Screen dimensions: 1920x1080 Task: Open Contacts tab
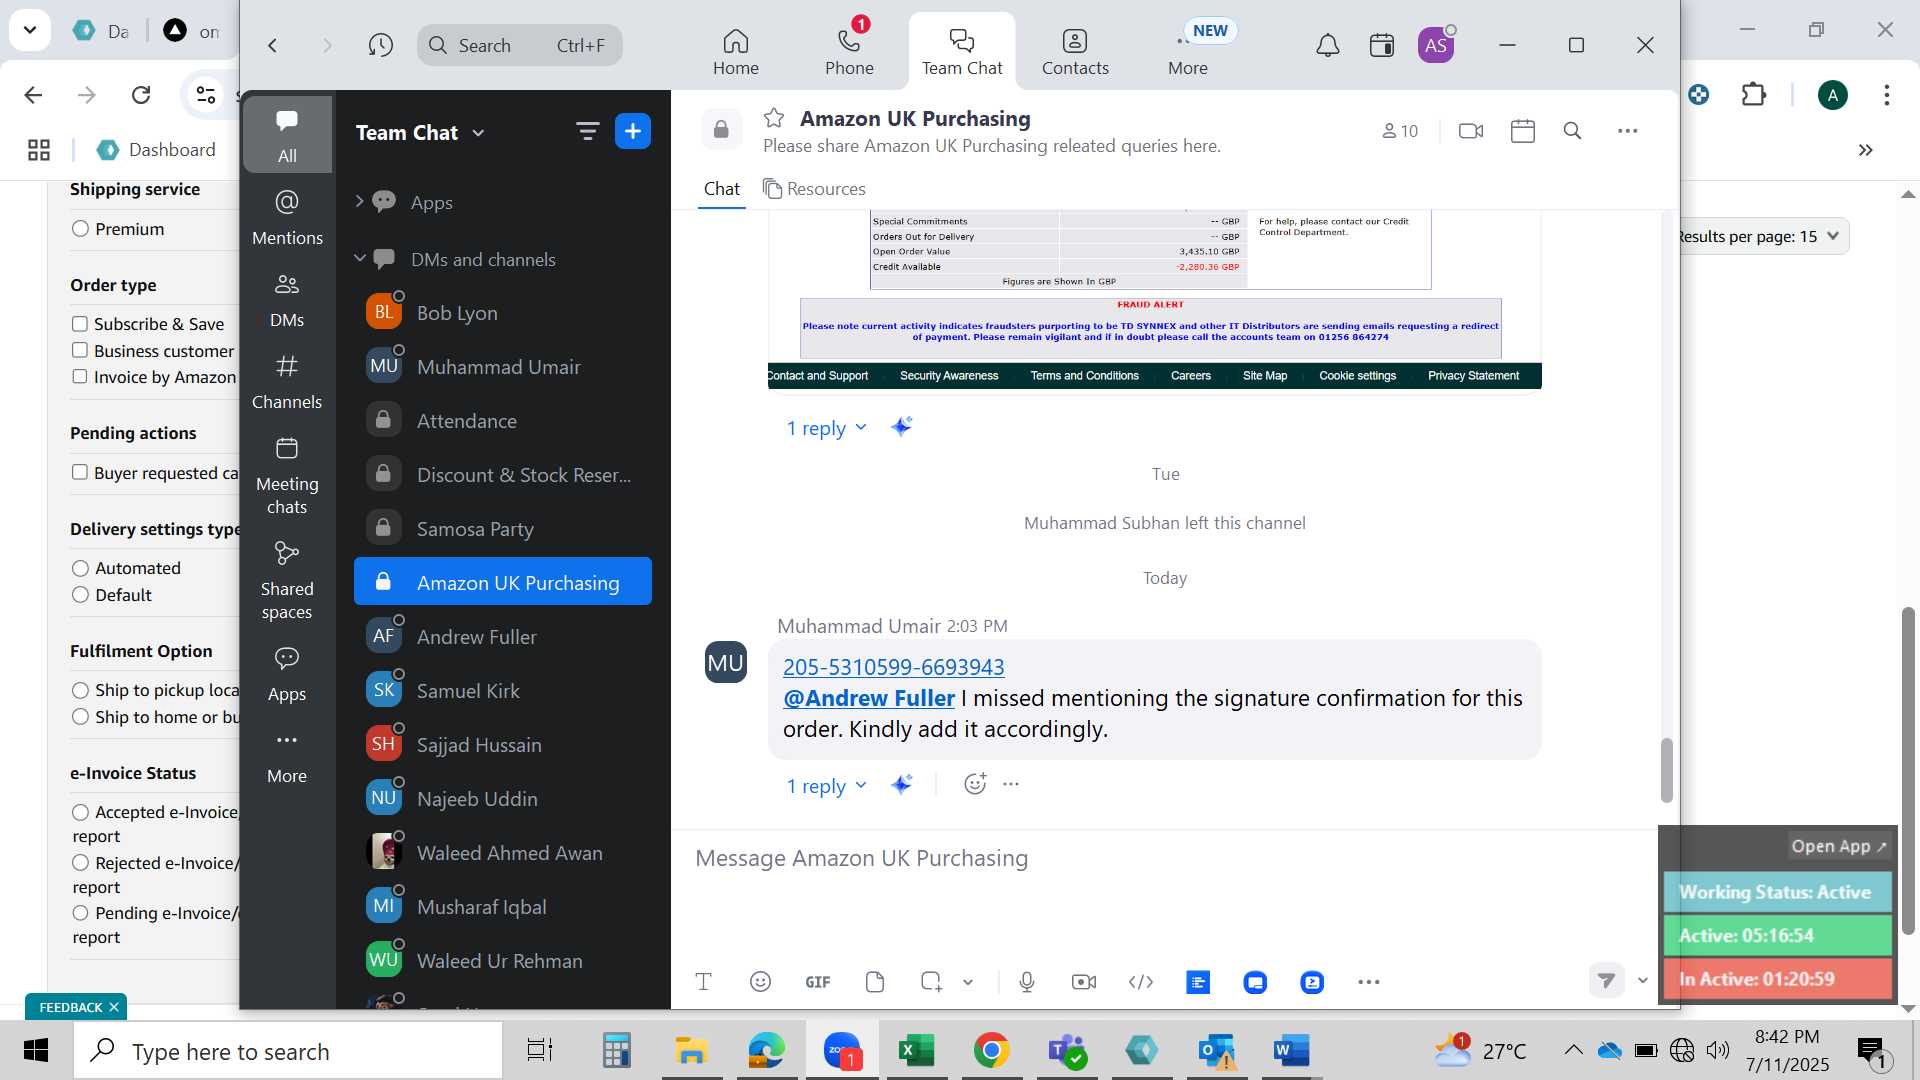[1075, 51]
